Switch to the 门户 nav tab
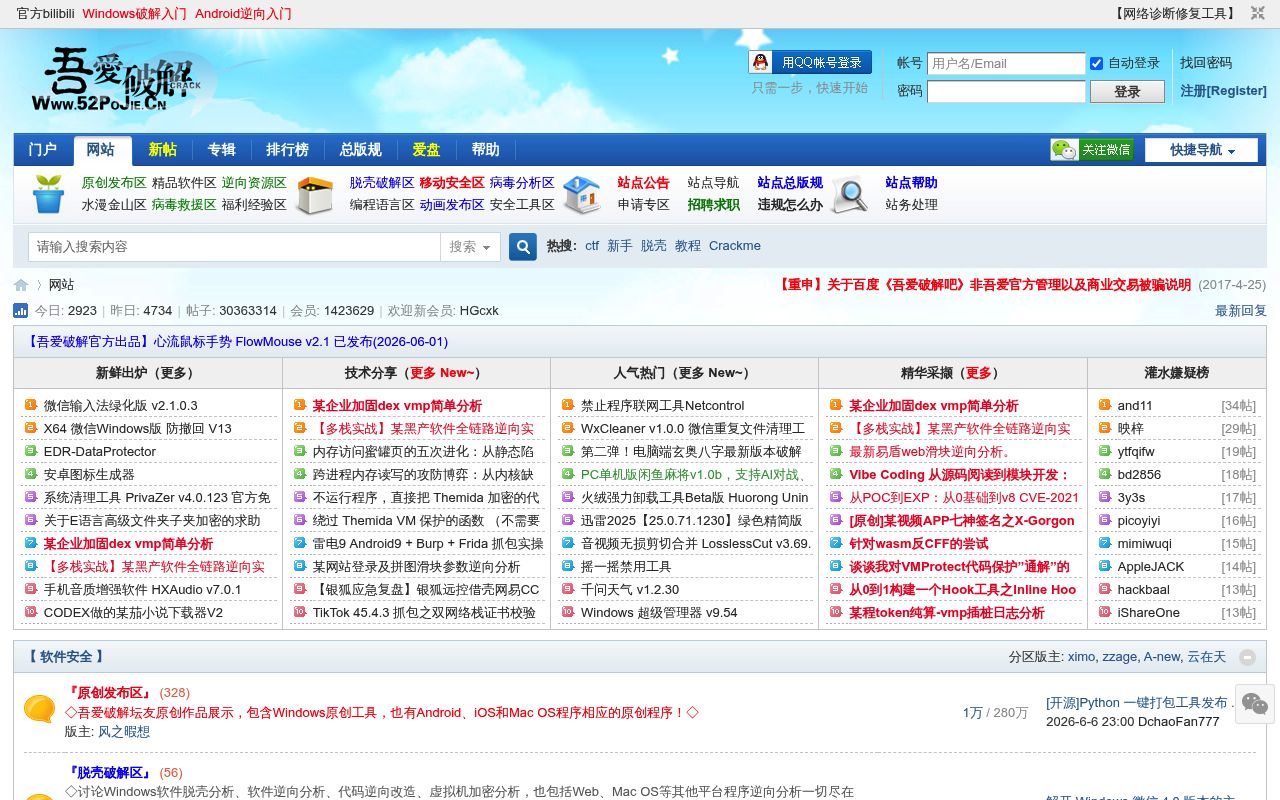1280x800 pixels. click(x=43, y=150)
